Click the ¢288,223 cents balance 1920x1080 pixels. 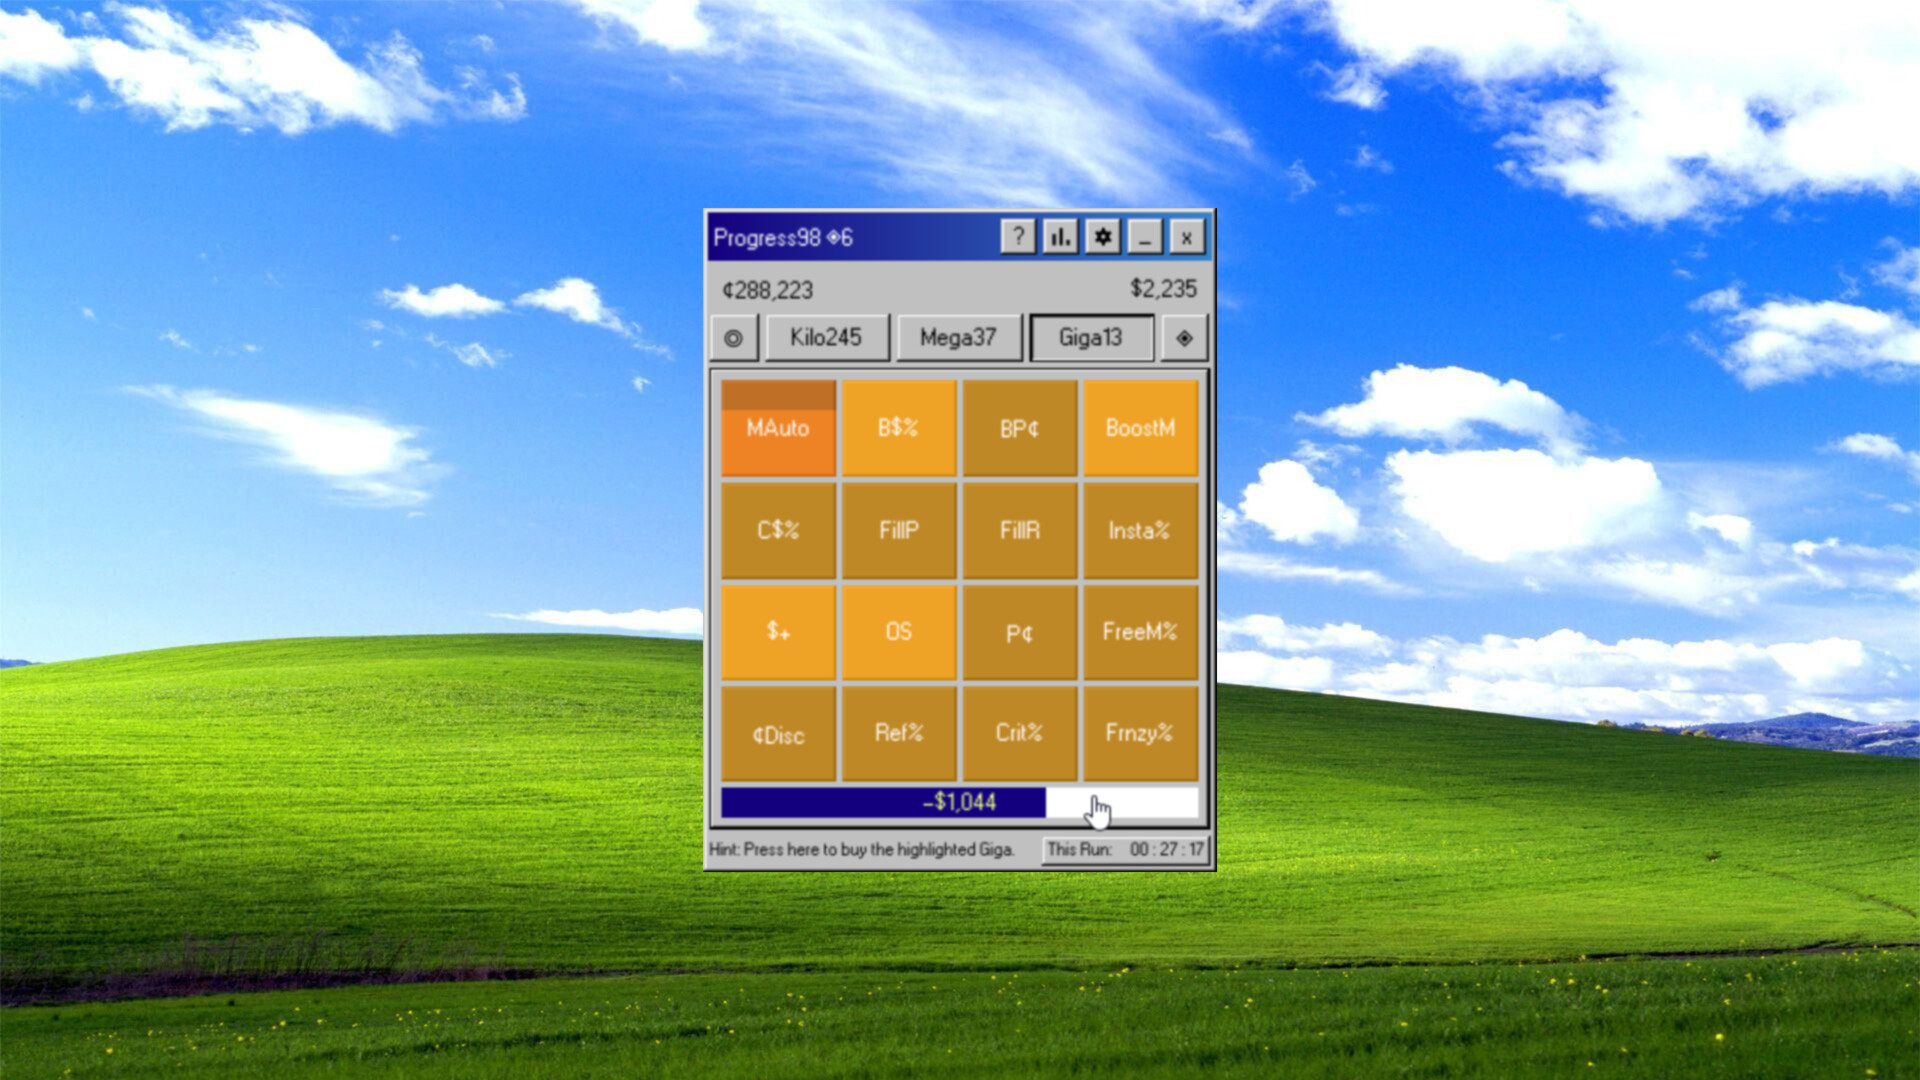point(768,290)
